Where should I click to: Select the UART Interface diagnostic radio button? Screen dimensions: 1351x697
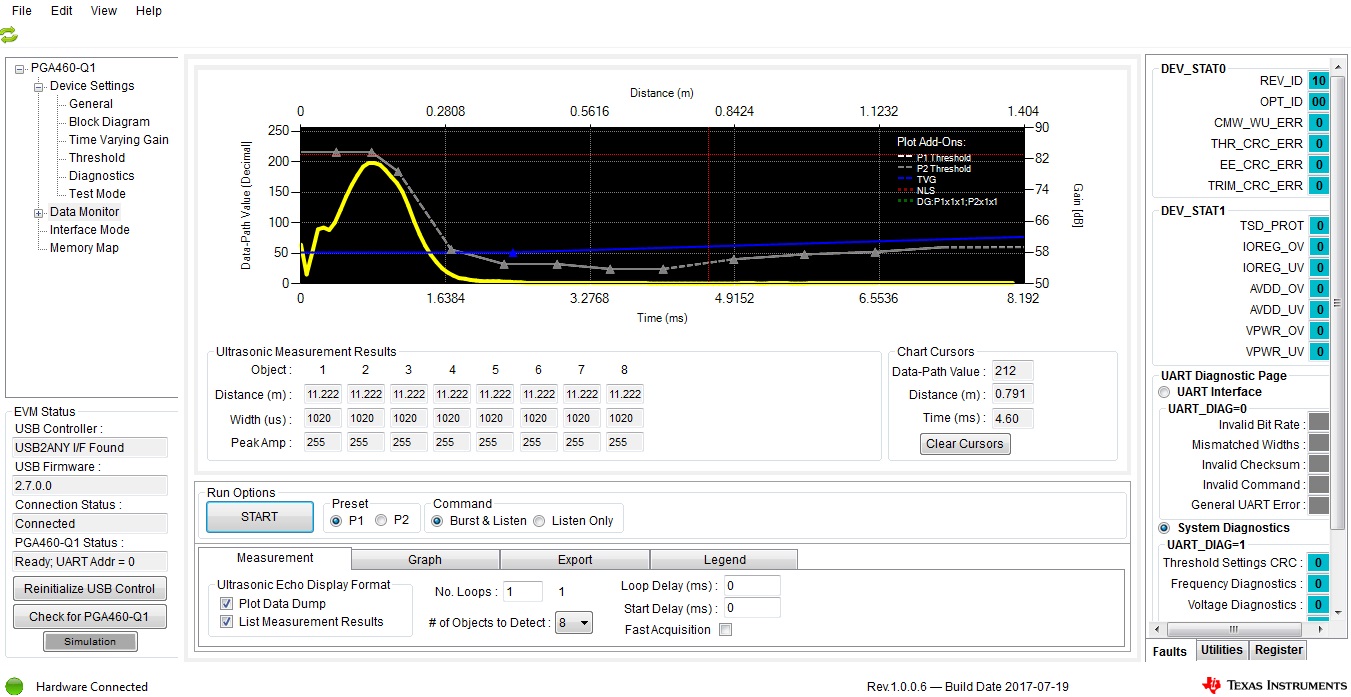[x=1163, y=392]
